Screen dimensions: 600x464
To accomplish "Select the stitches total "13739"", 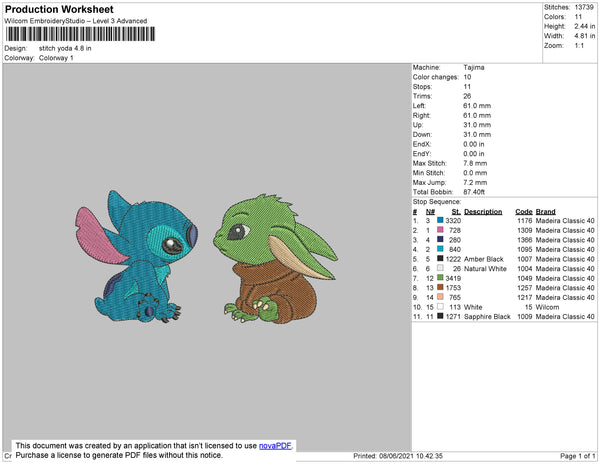I will pyautogui.click(x=584, y=7).
